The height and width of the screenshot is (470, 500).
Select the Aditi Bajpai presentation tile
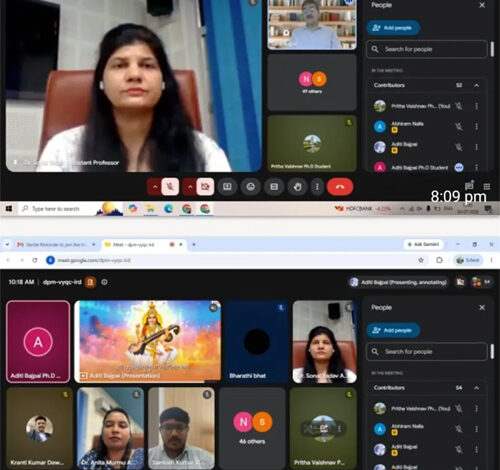[x=148, y=341]
